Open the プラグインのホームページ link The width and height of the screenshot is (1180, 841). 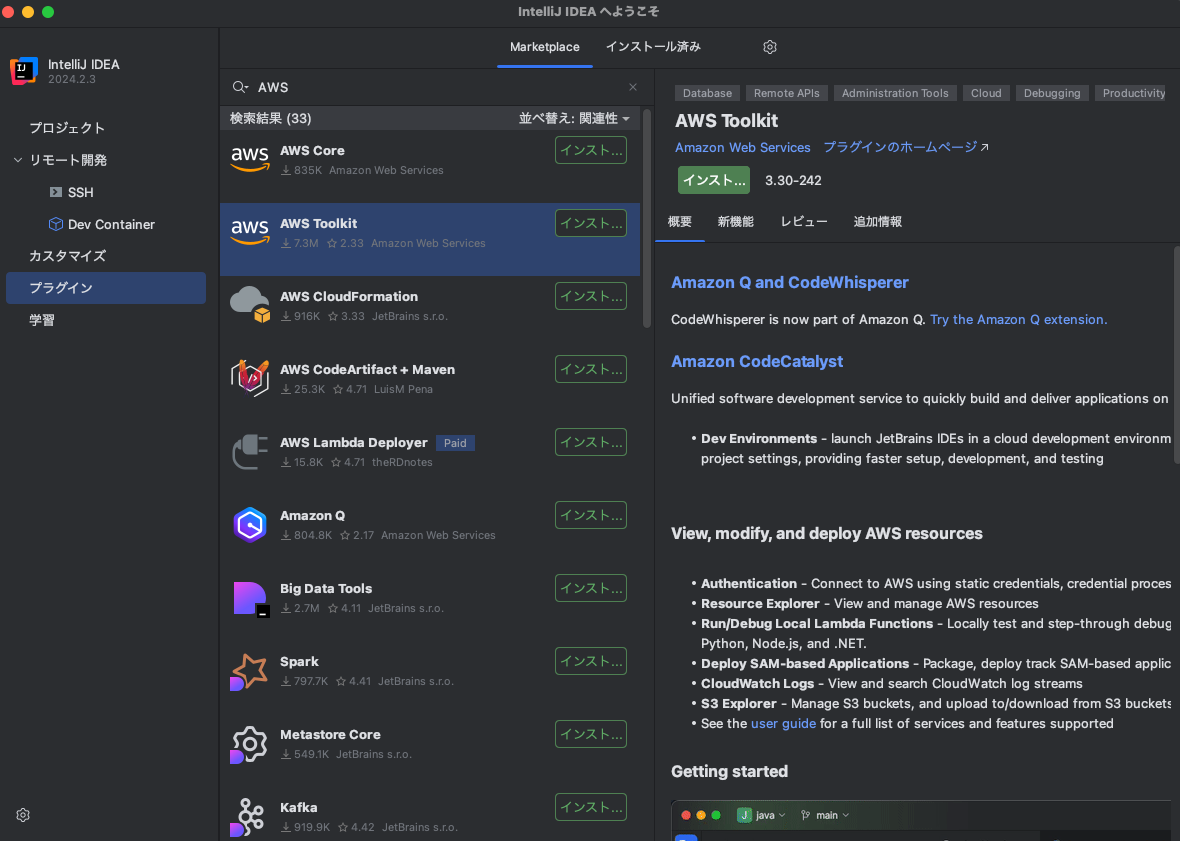[x=905, y=147]
